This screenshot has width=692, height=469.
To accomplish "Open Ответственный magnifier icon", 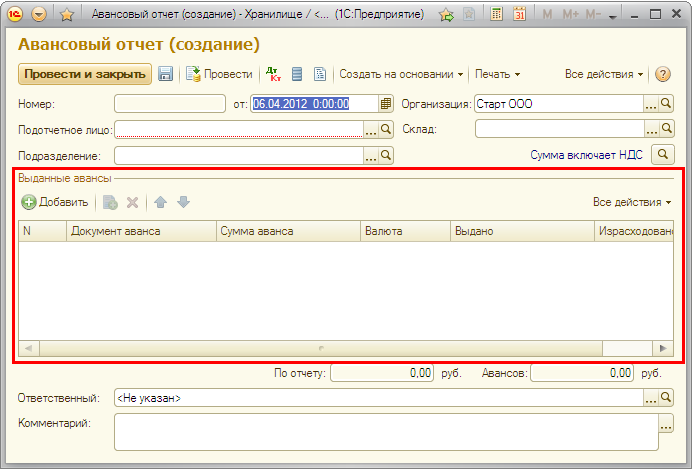I will 666,398.
